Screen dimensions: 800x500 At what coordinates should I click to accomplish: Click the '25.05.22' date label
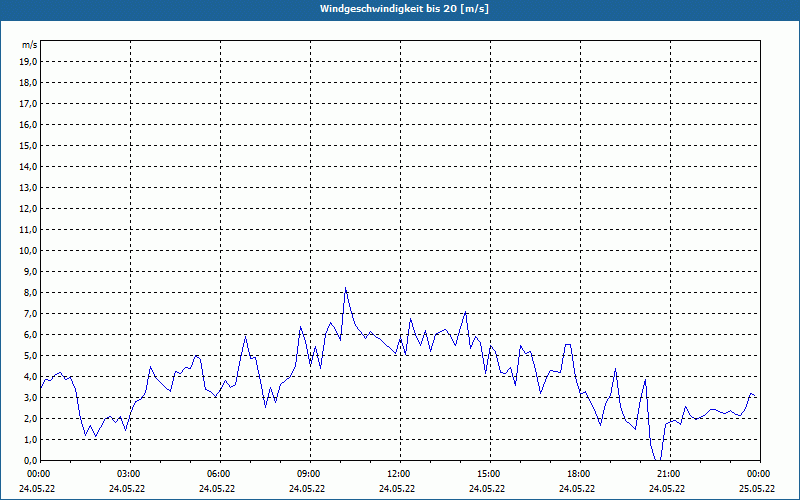click(757, 489)
